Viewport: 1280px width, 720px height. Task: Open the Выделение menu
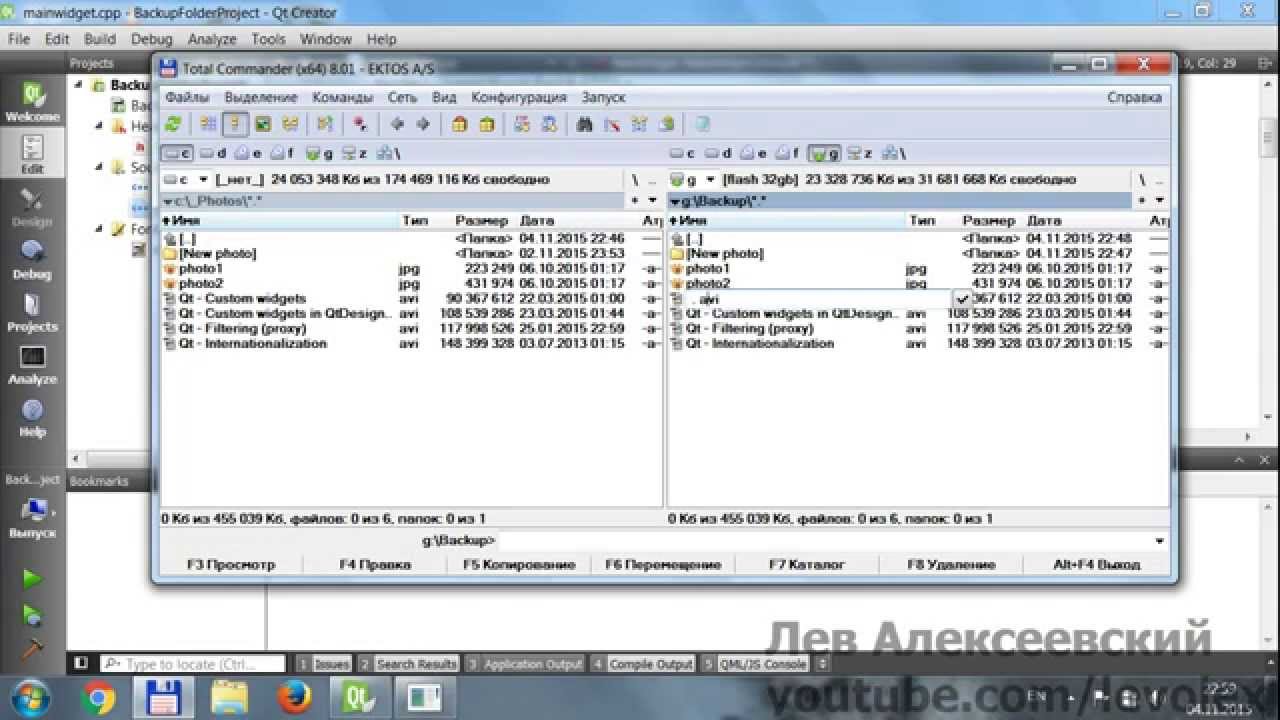point(261,97)
